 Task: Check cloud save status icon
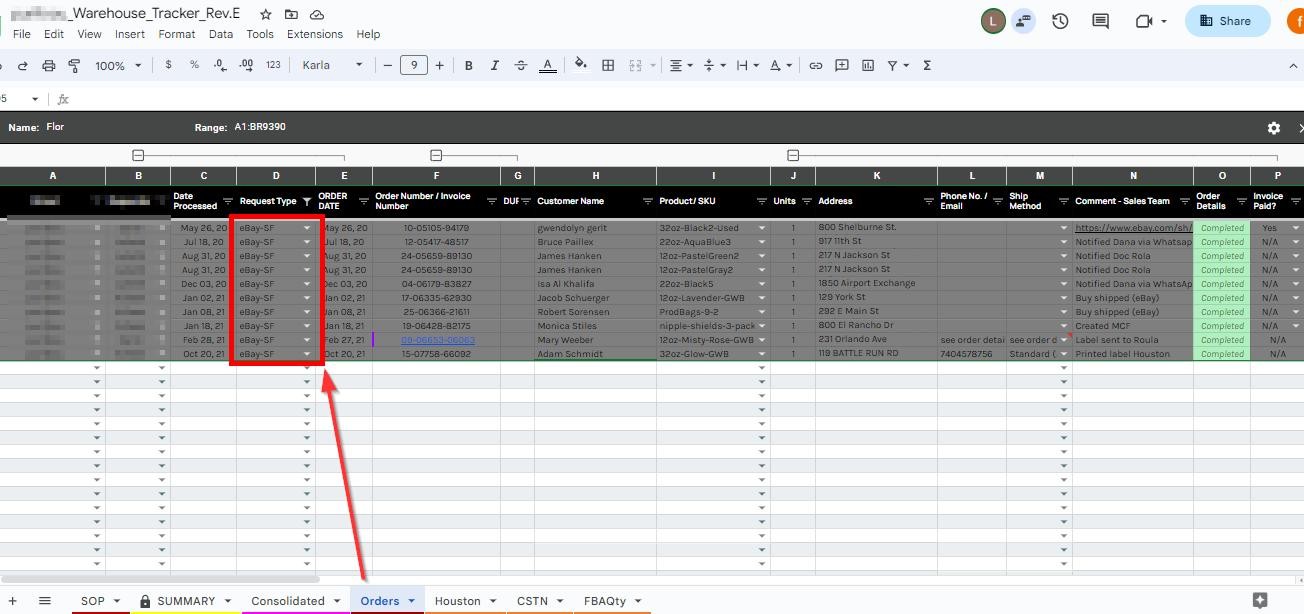(x=317, y=15)
